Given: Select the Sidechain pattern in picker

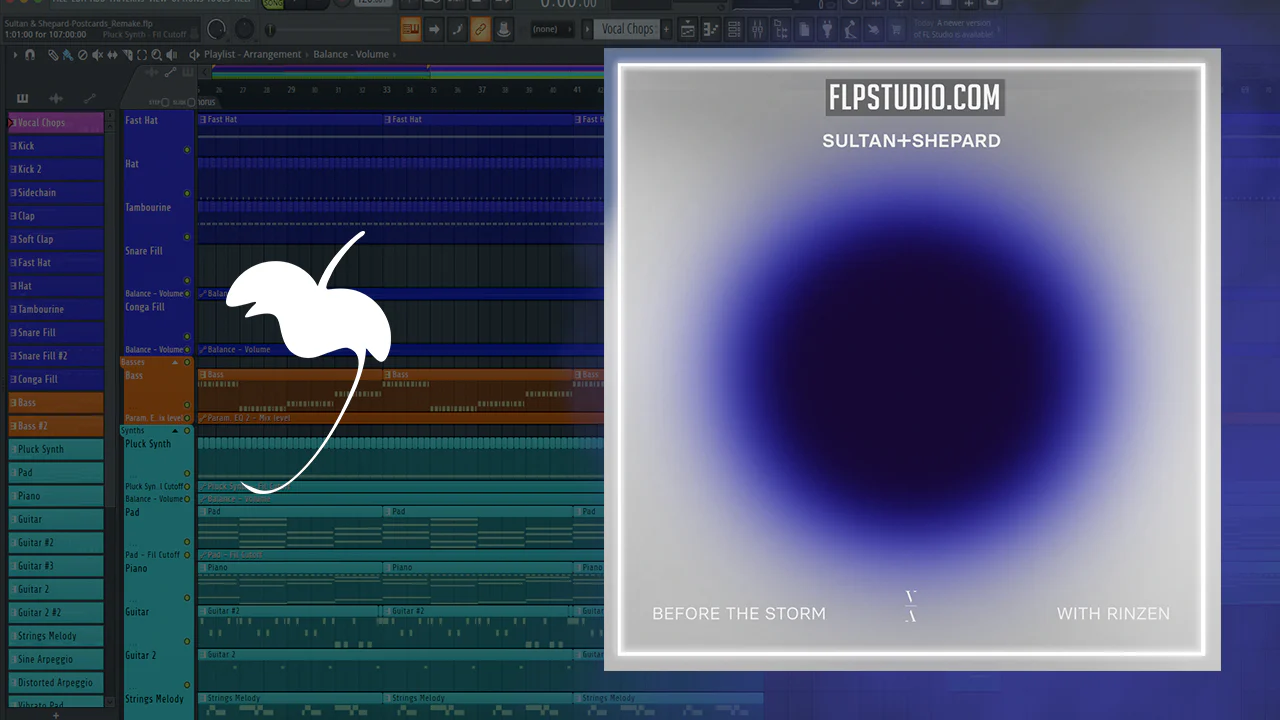Looking at the screenshot, I should (x=56, y=193).
